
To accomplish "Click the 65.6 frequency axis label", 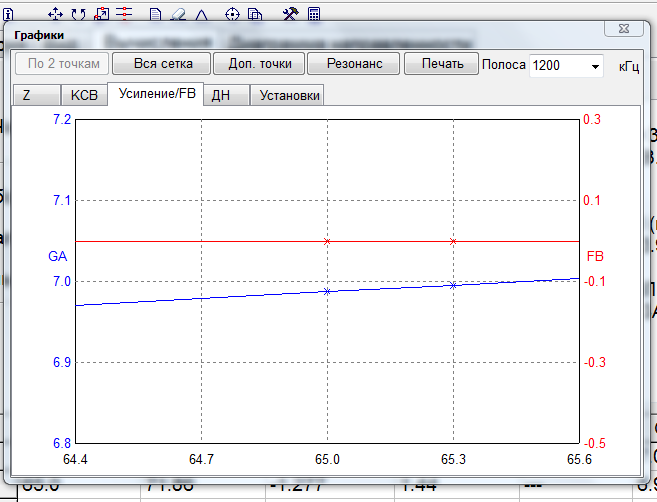I will 579,459.
